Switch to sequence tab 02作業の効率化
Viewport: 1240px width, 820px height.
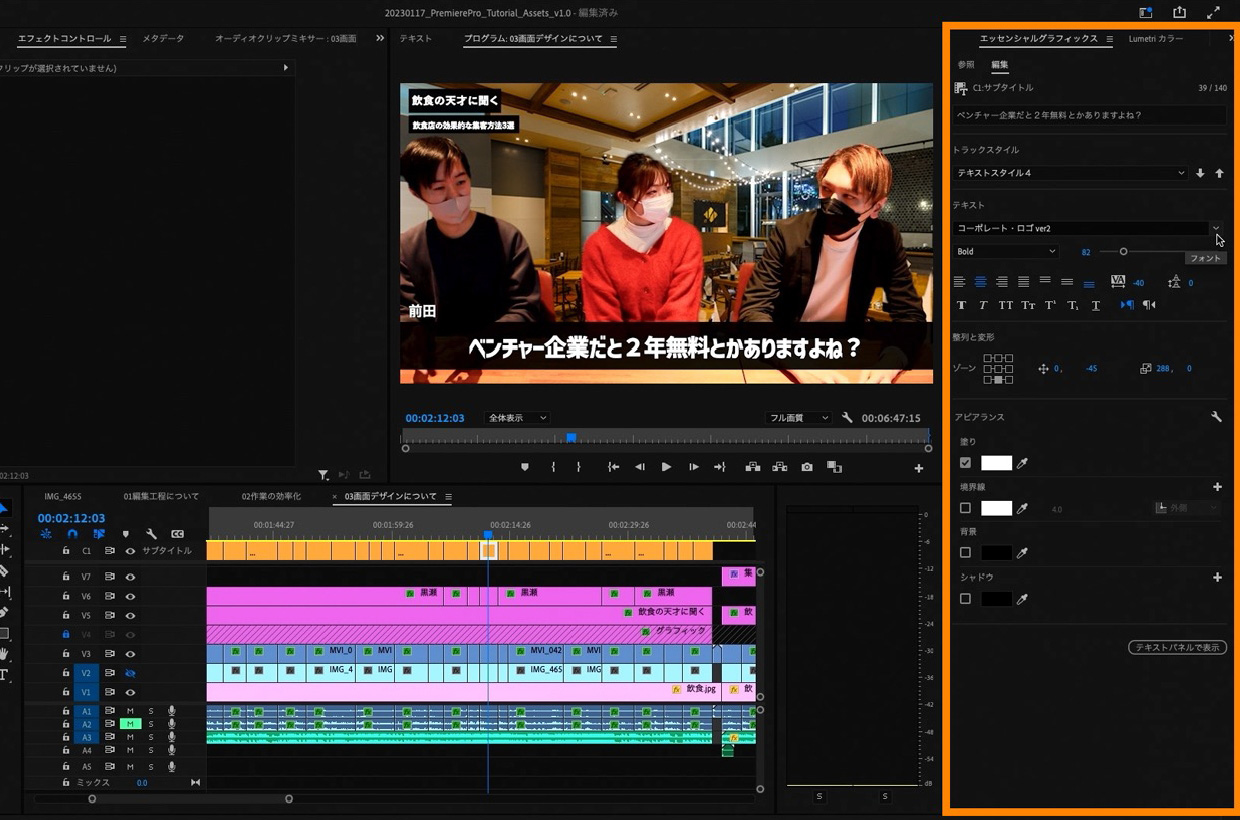click(271, 496)
